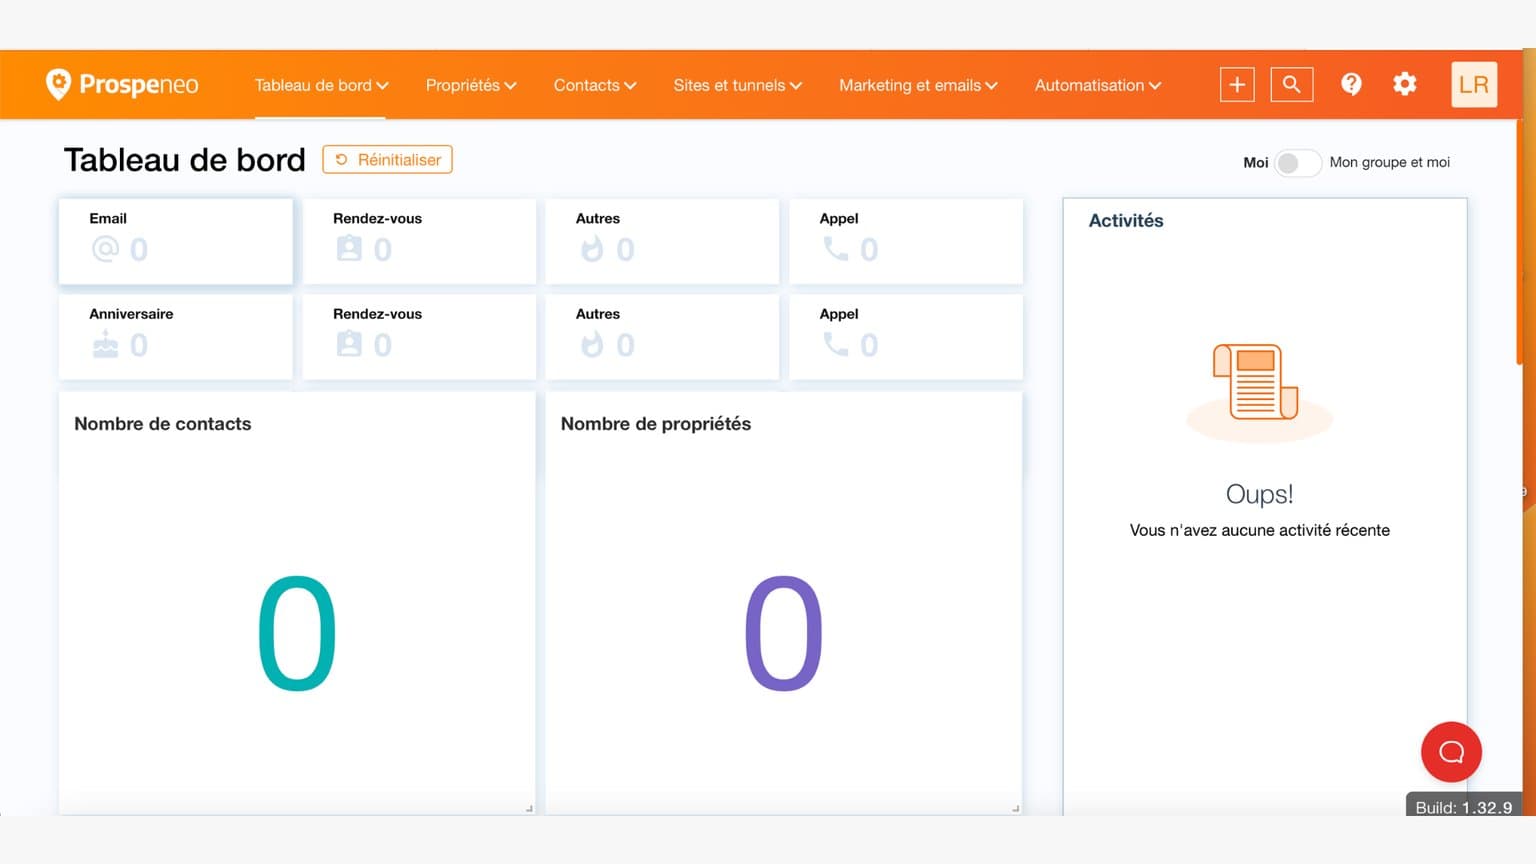The height and width of the screenshot is (864, 1536).
Task: Open the chat bubble in bottom corner
Action: pos(1451,751)
